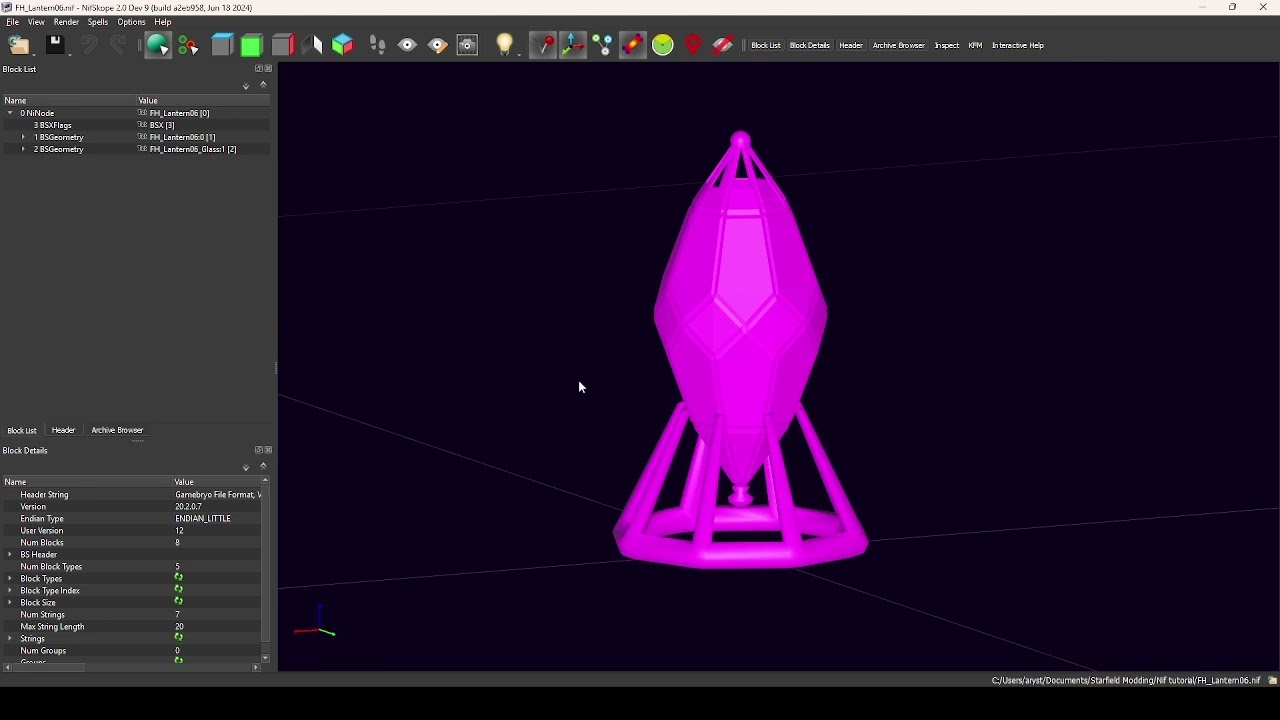Click the Inspect toolbar button
Screen dimensions: 1280x720
pyautogui.click(x=947, y=46)
